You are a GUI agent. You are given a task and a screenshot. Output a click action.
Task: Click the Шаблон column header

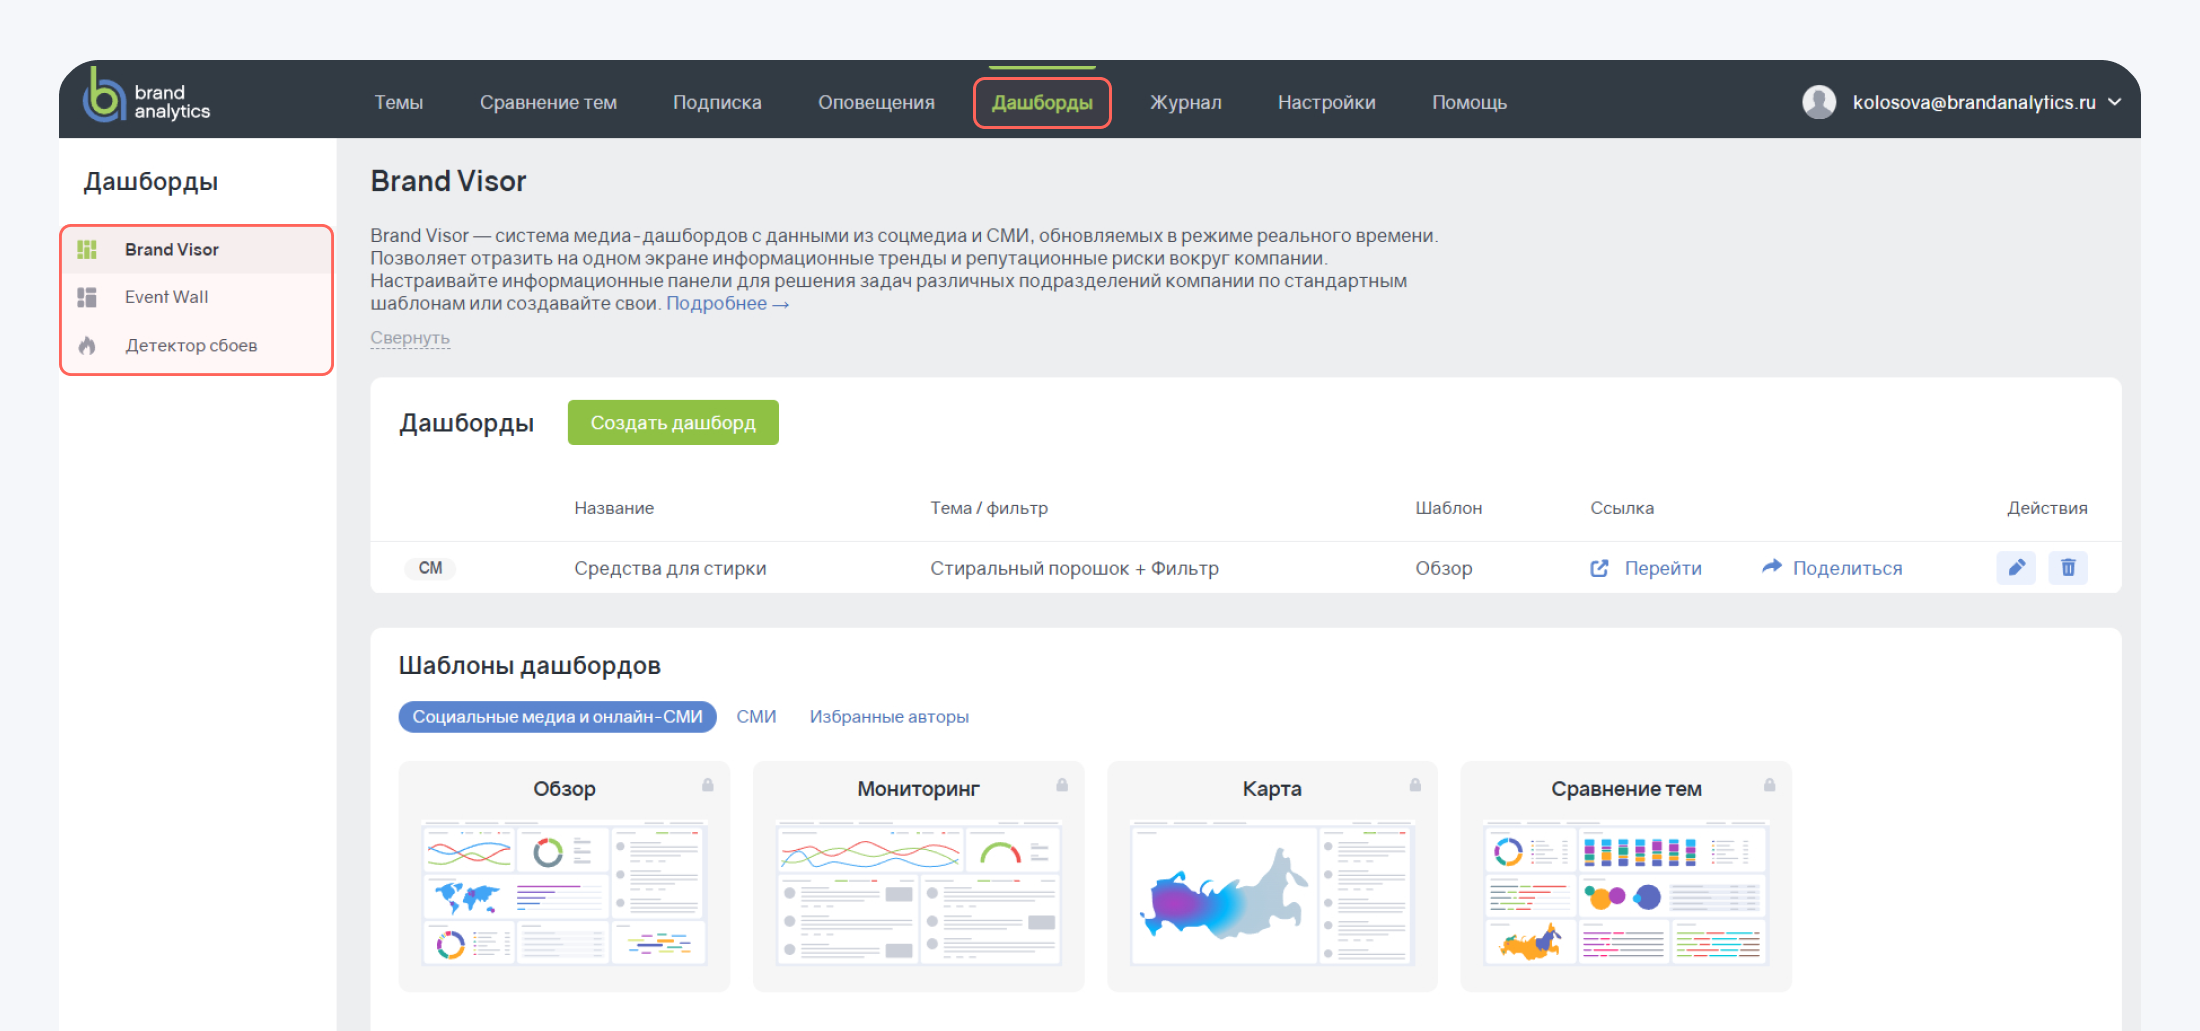[x=1448, y=508]
